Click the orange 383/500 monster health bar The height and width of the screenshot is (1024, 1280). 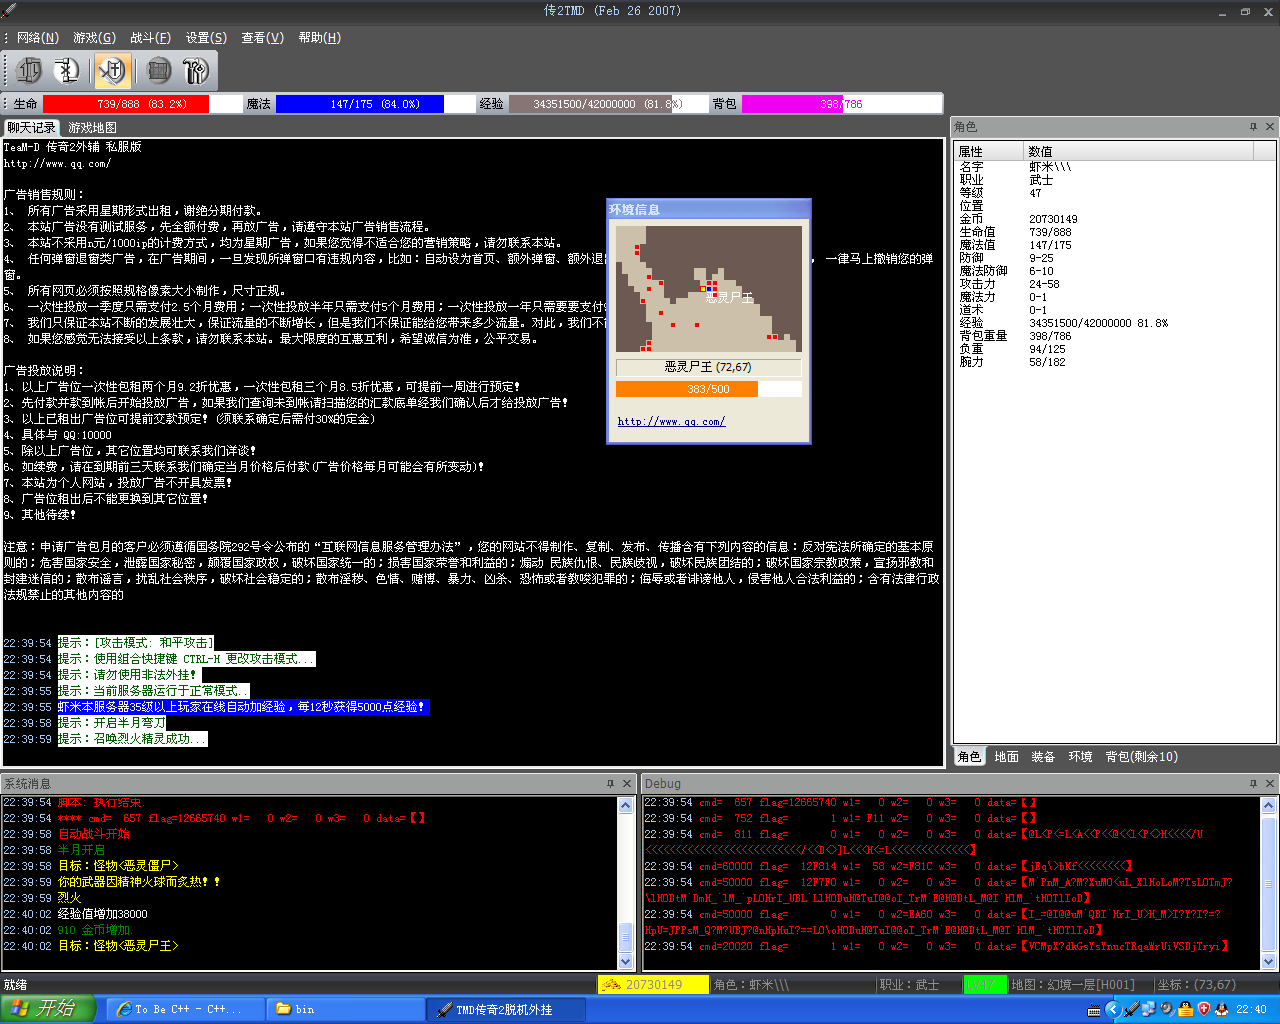(x=708, y=389)
